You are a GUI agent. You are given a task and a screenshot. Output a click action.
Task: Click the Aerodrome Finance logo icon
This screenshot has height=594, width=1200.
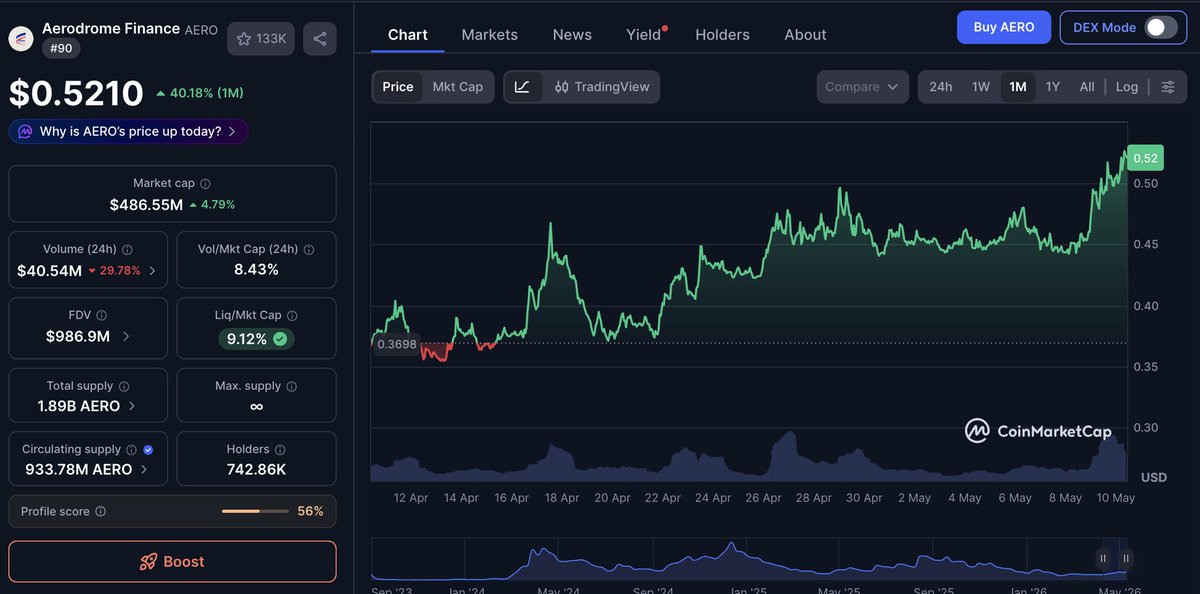coord(21,38)
